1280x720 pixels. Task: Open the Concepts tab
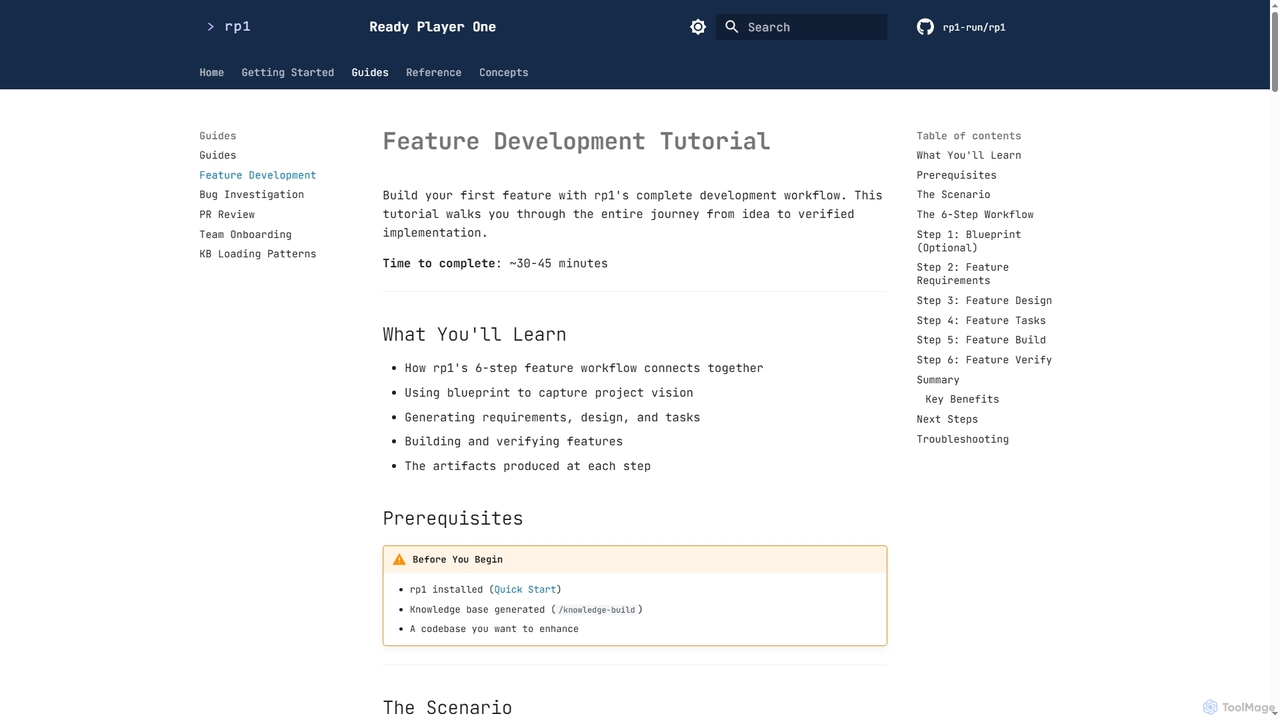[x=504, y=73]
